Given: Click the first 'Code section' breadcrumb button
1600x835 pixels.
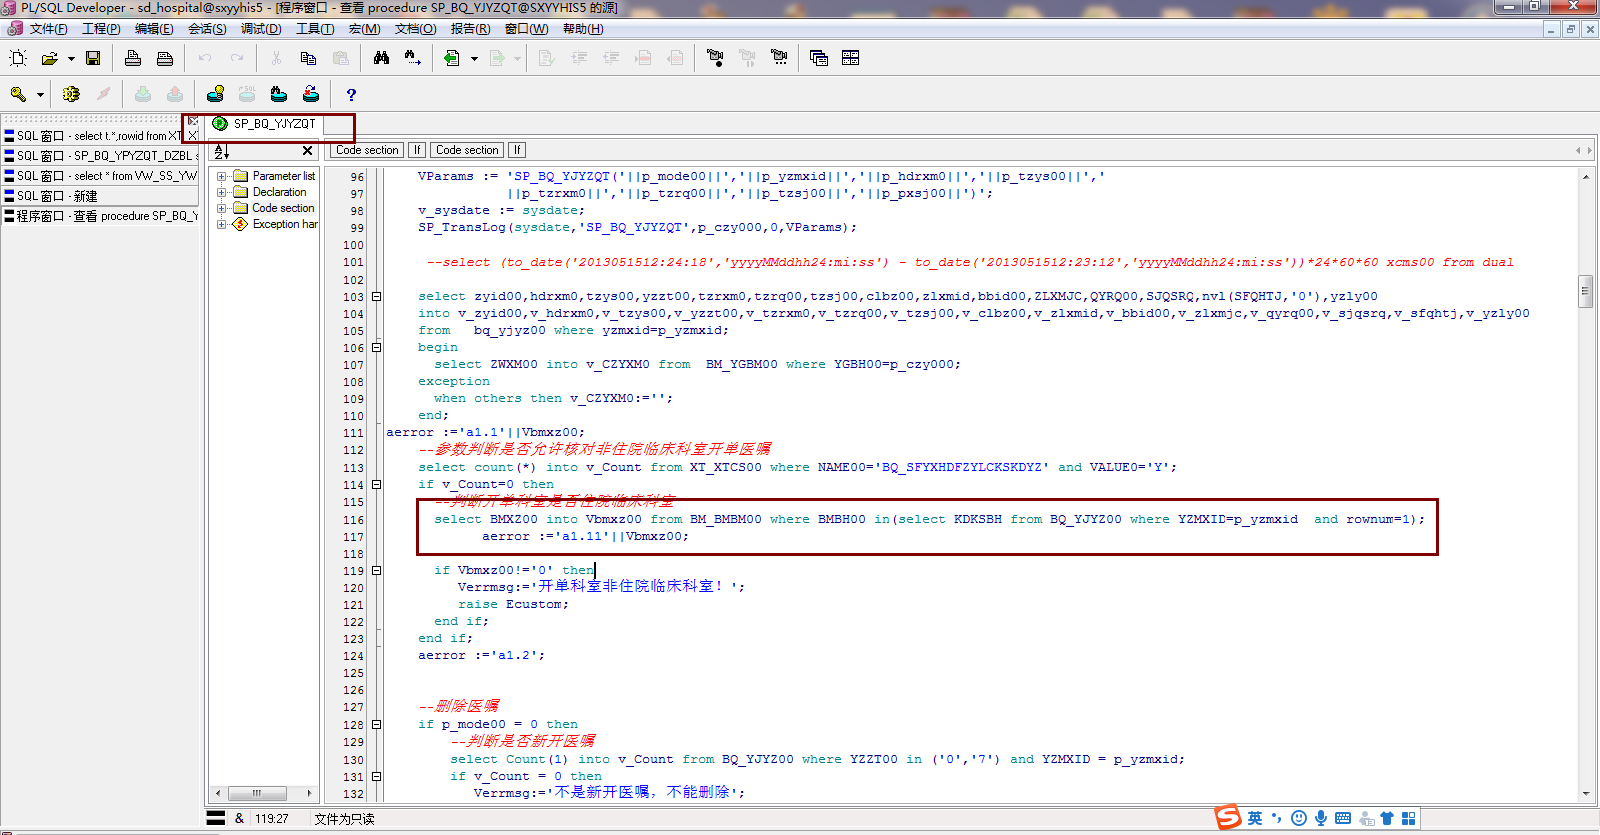Looking at the screenshot, I should [367, 150].
